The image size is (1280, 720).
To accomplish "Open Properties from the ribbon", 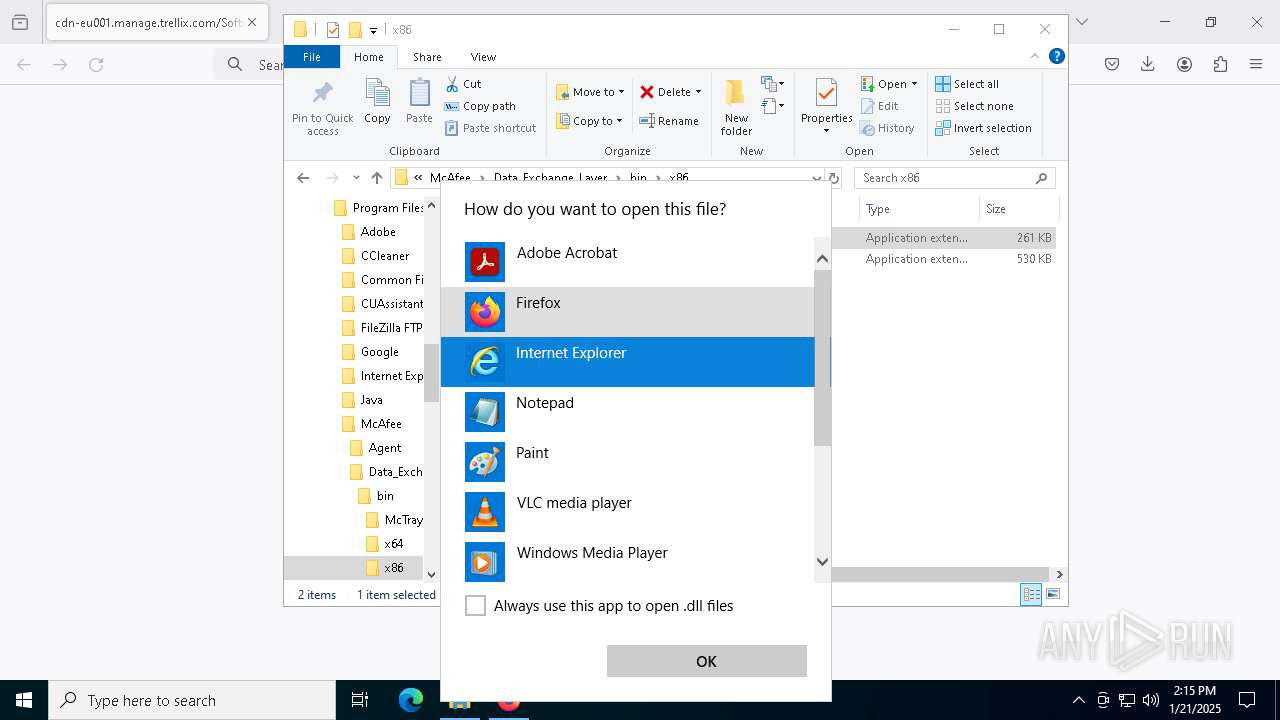I will [x=826, y=106].
